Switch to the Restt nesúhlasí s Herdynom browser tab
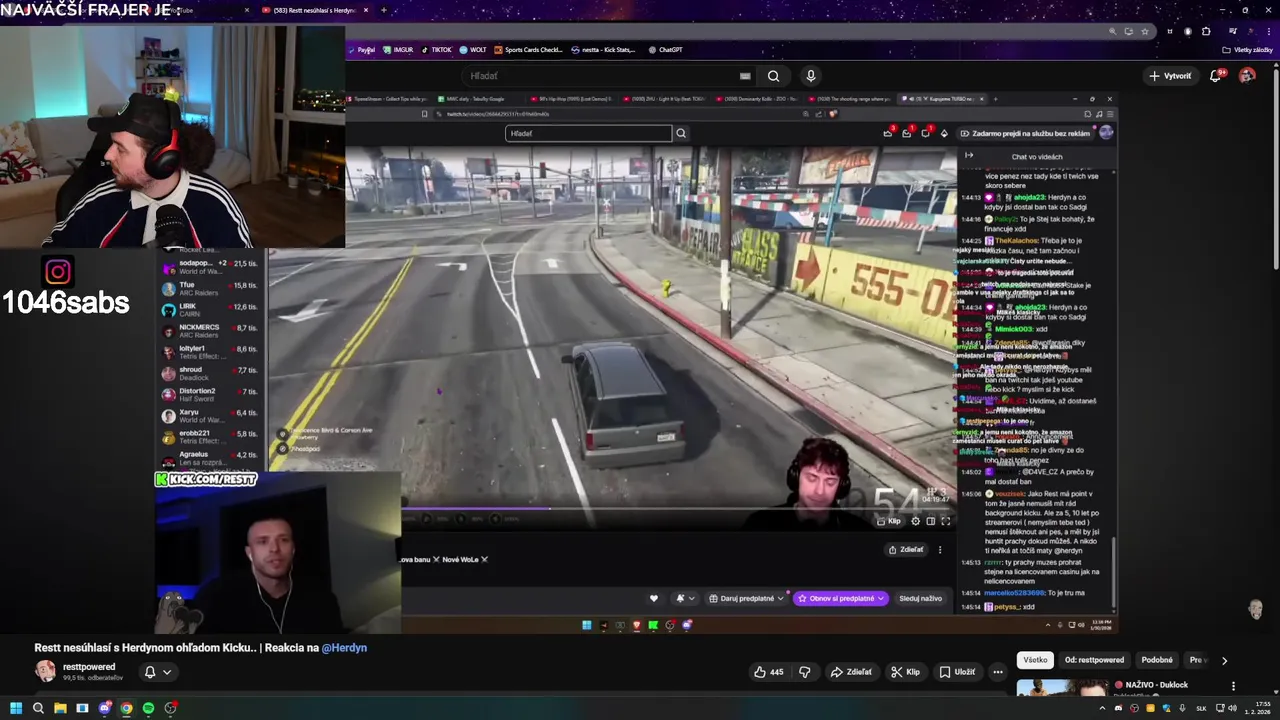Image resolution: width=1280 pixels, height=720 pixels. pyautogui.click(x=316, y=10)
